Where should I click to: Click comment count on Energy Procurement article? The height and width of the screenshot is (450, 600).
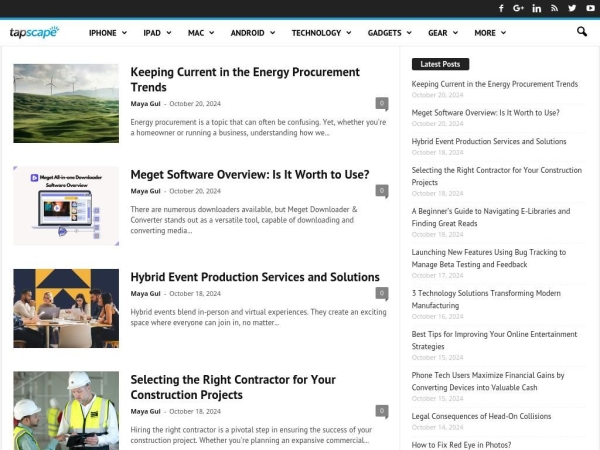382,103
